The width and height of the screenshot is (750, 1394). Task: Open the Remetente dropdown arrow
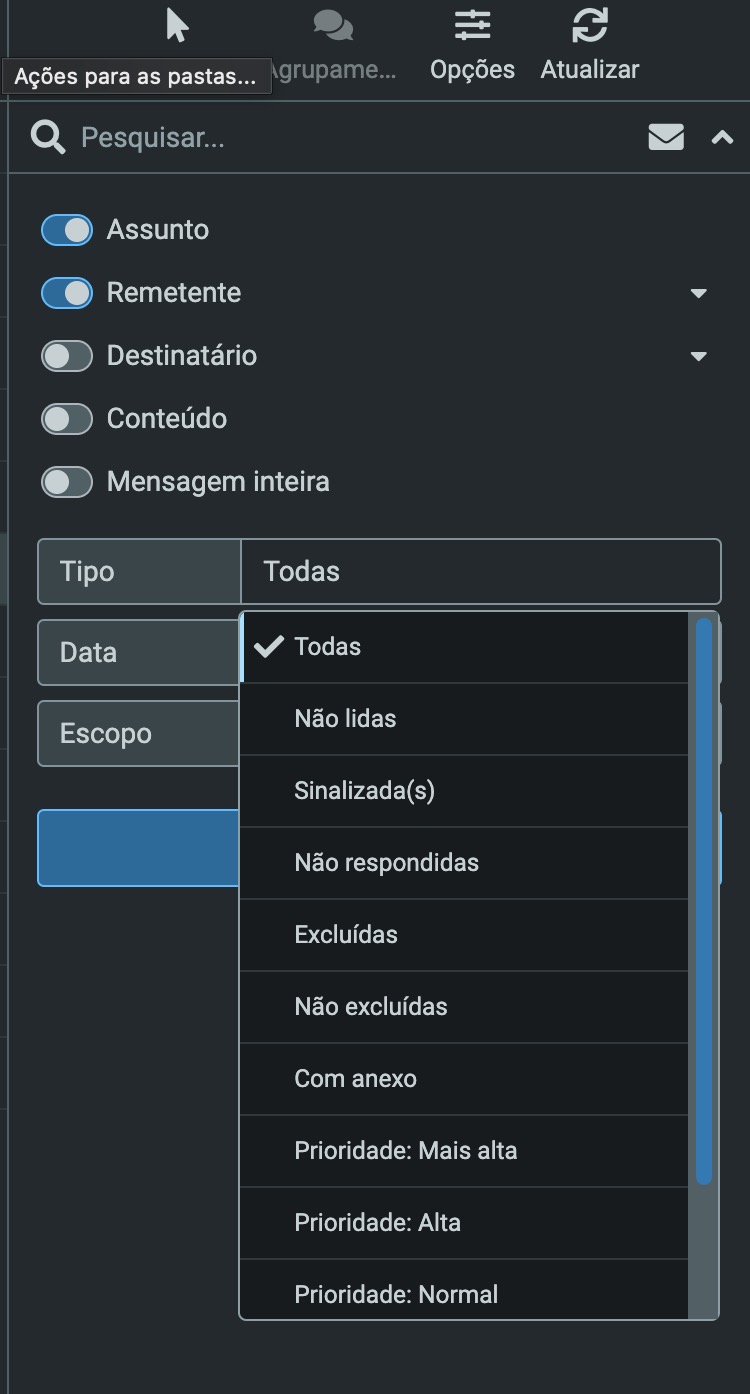(x=697, y=293)
